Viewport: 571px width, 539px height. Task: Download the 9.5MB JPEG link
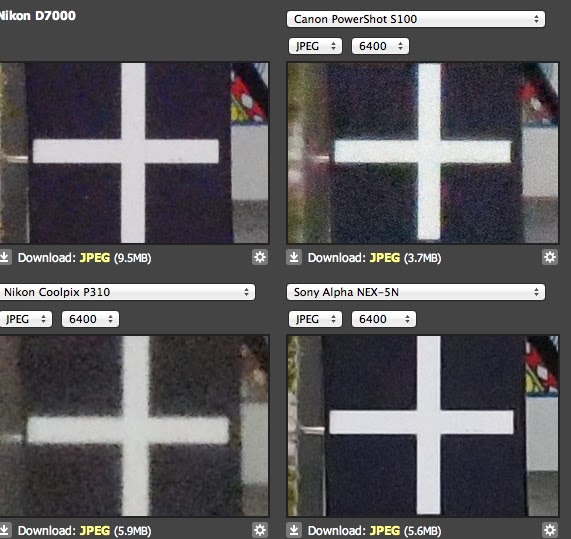[95, 258]
